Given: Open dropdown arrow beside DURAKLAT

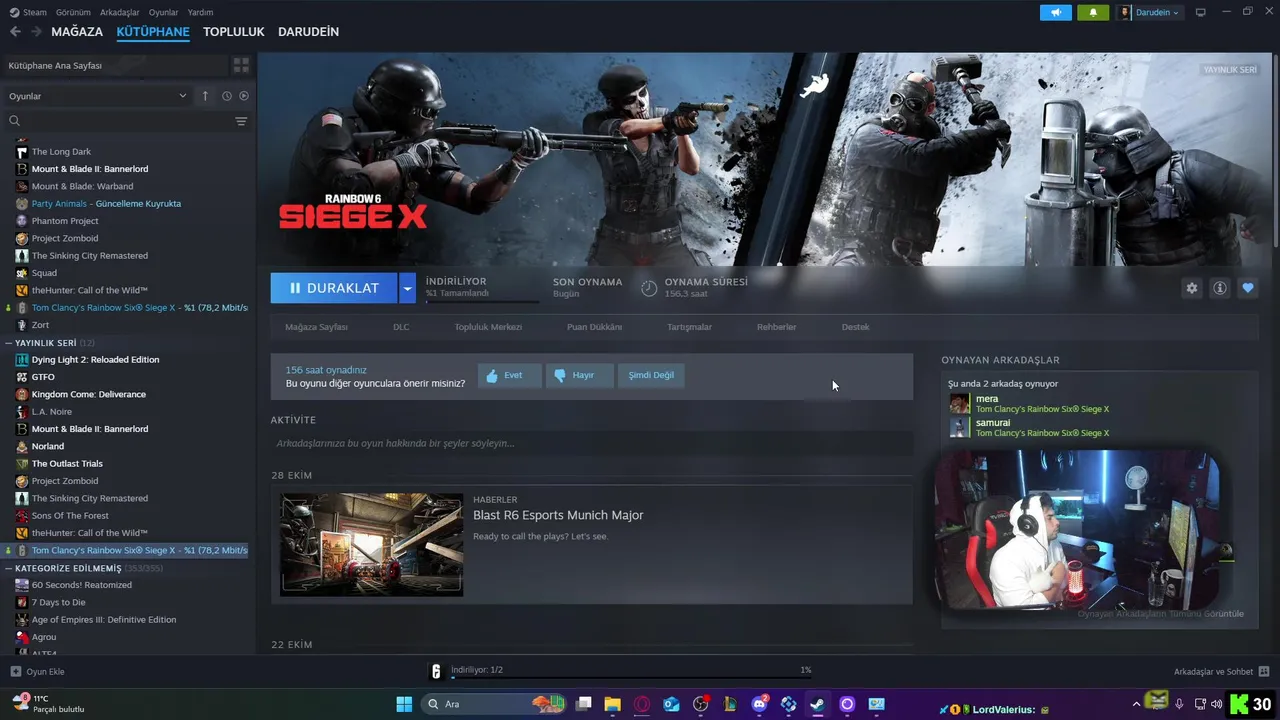Looking at the screenshot, I should 407,288.
